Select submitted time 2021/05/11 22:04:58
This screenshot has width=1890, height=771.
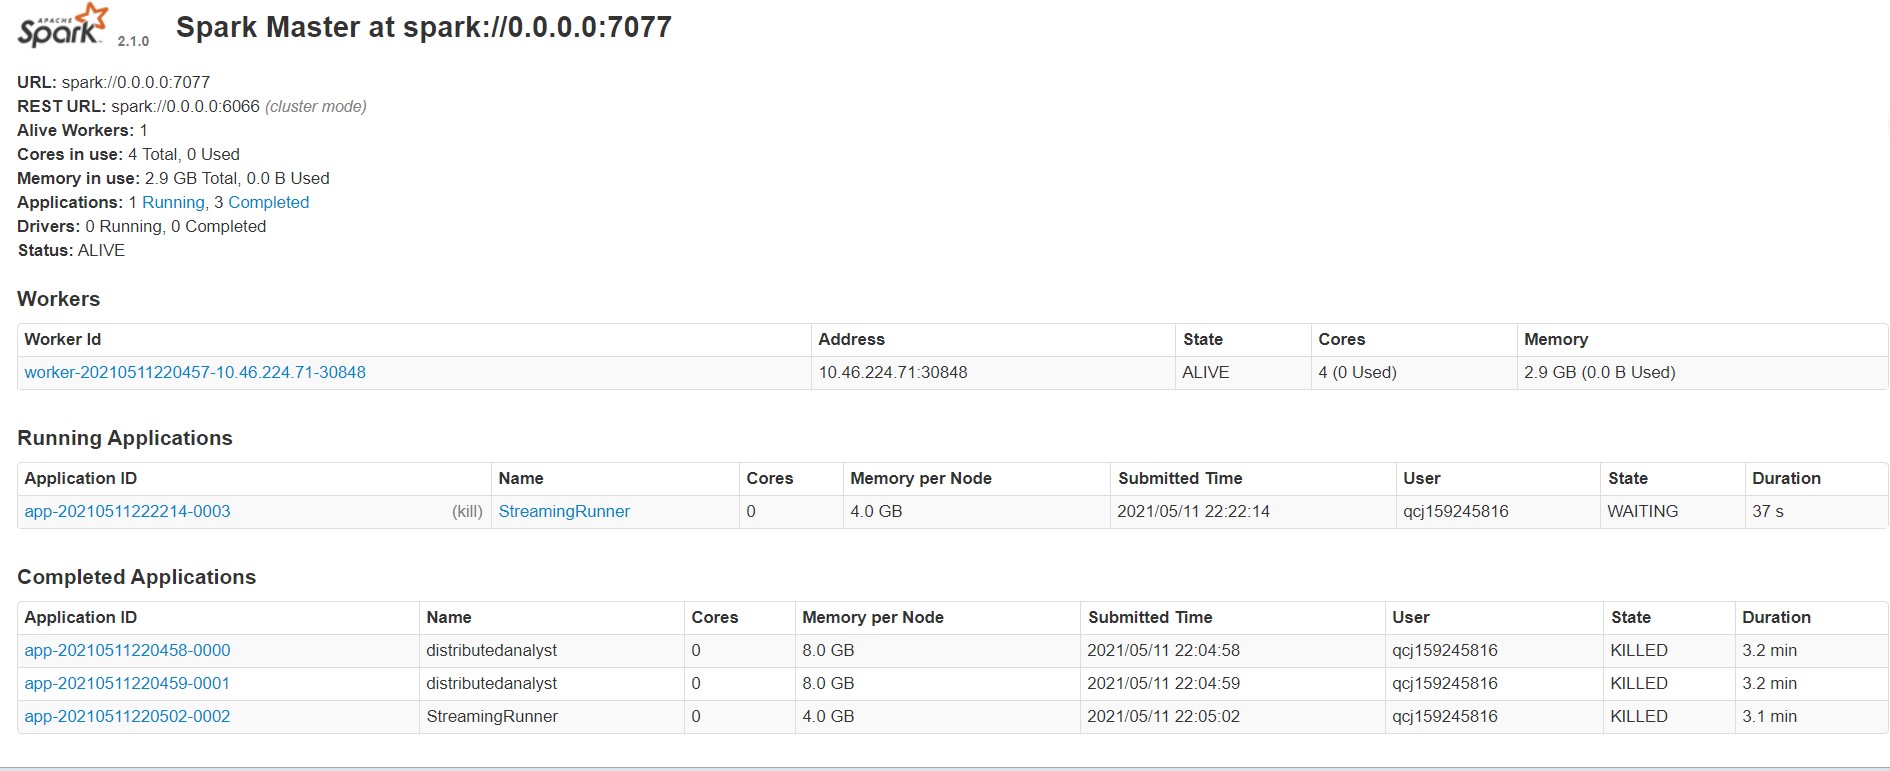[1163, 650]
